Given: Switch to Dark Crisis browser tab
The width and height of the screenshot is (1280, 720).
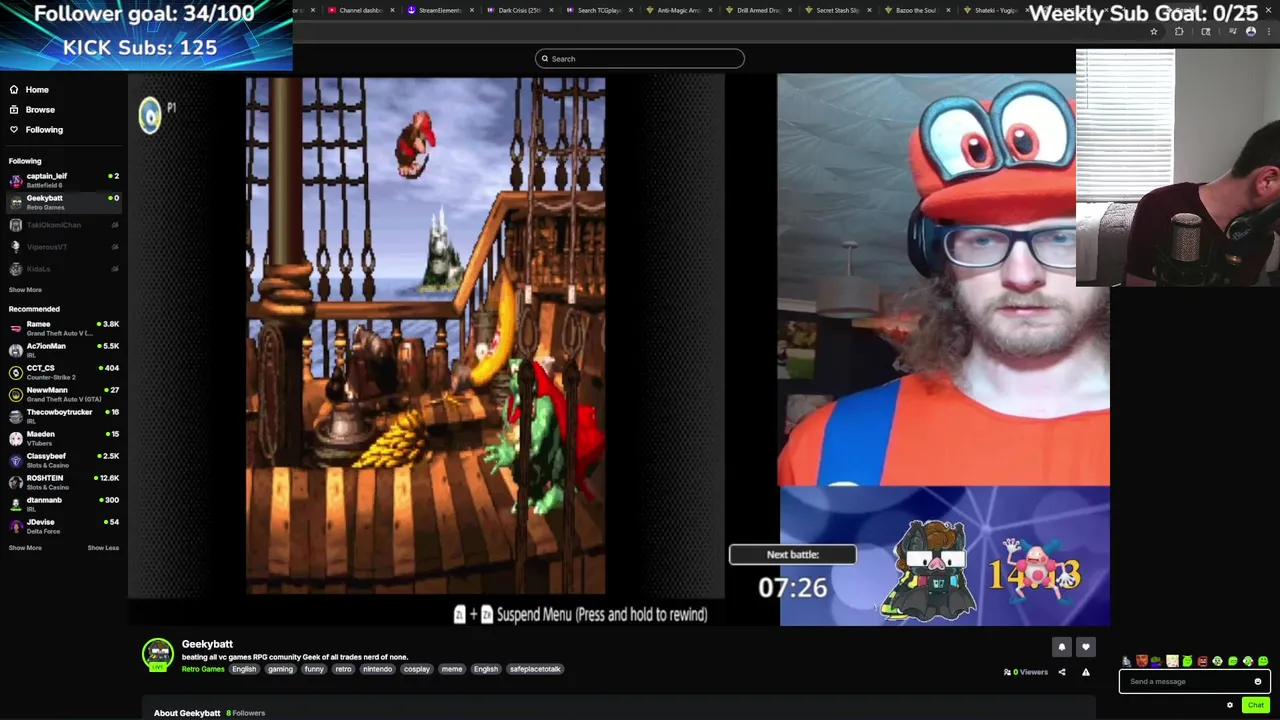Looking at the screenshot, I should click(x=519, y=10).
